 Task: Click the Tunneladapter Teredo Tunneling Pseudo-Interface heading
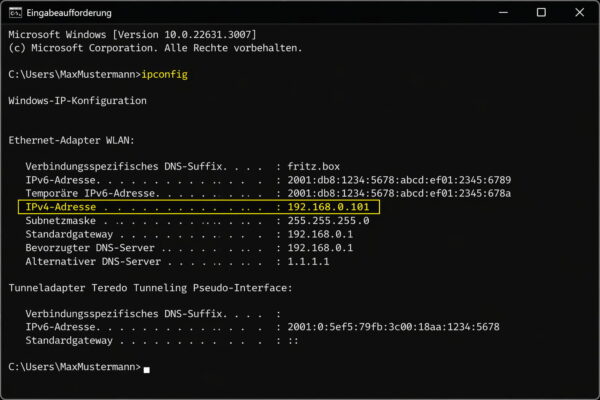click(x=150, y=288)
